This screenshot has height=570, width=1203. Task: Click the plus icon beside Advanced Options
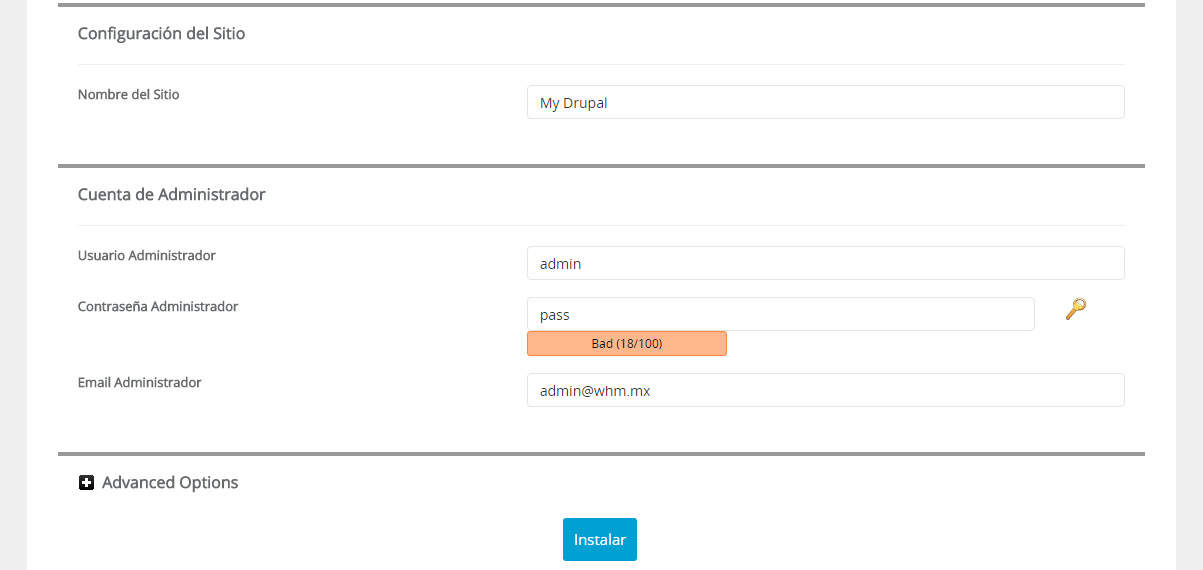pos(86,483)
